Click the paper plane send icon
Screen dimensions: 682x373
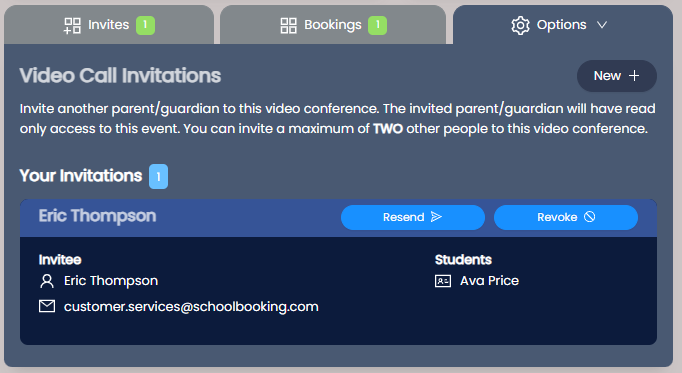(436, 216)
